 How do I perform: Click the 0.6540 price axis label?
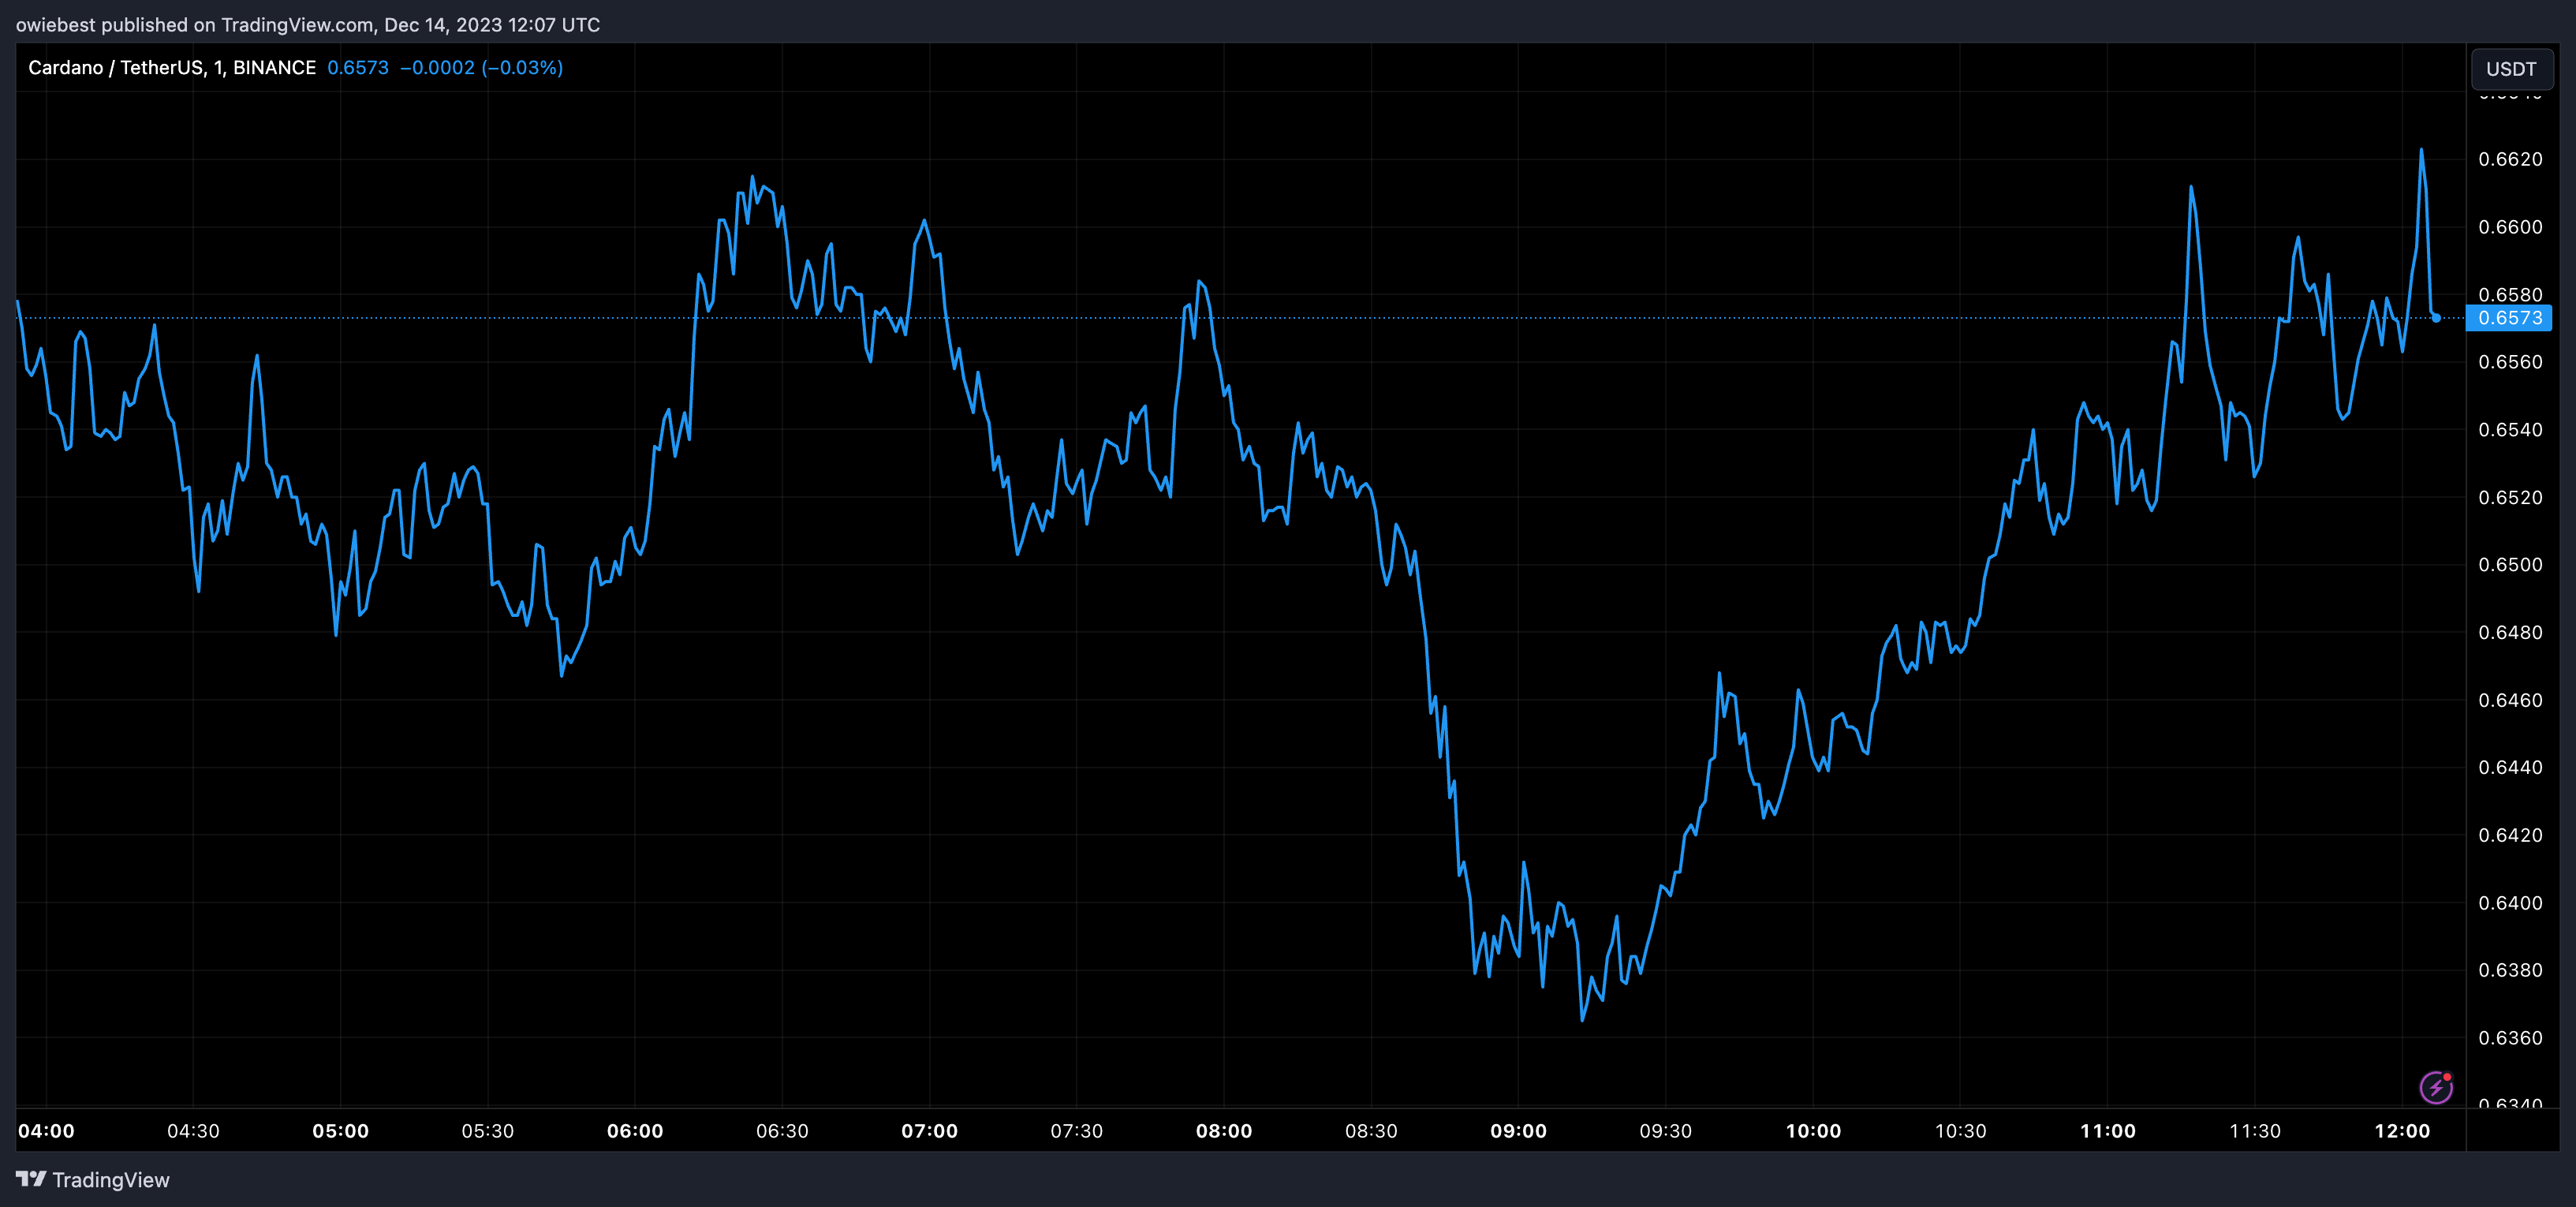tap(2510, 430)
